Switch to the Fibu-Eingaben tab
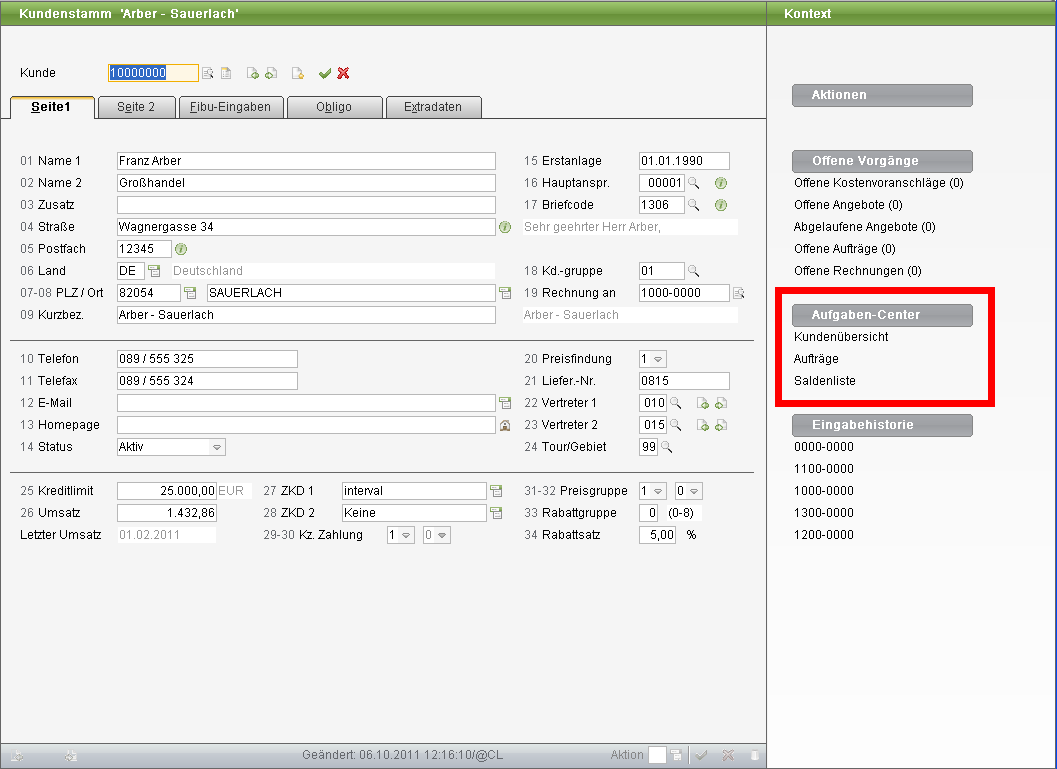1057x769 pixels. (x=231, y=107)
